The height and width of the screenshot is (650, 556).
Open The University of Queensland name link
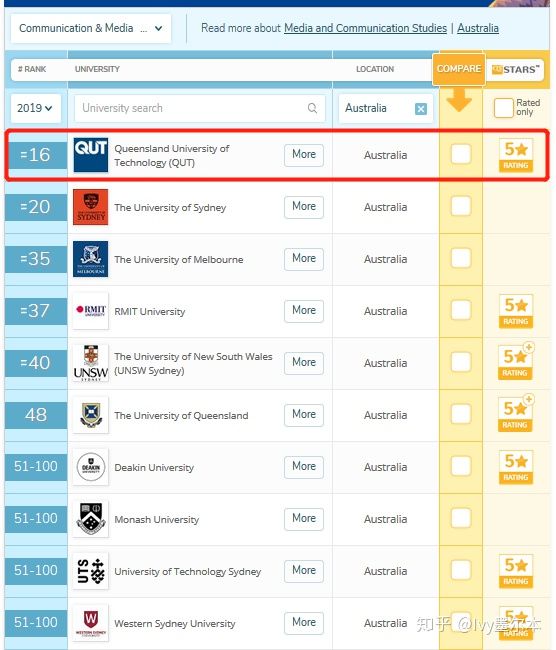(x=181, y=415)
